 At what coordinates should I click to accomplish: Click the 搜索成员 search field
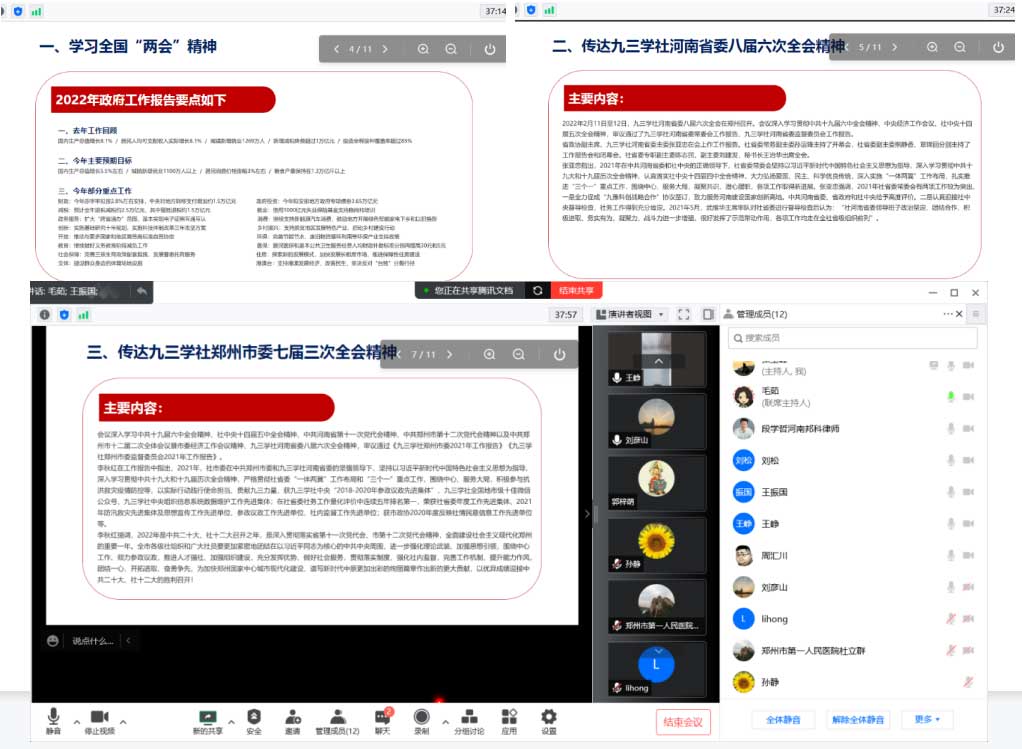[x=852, y=338]
